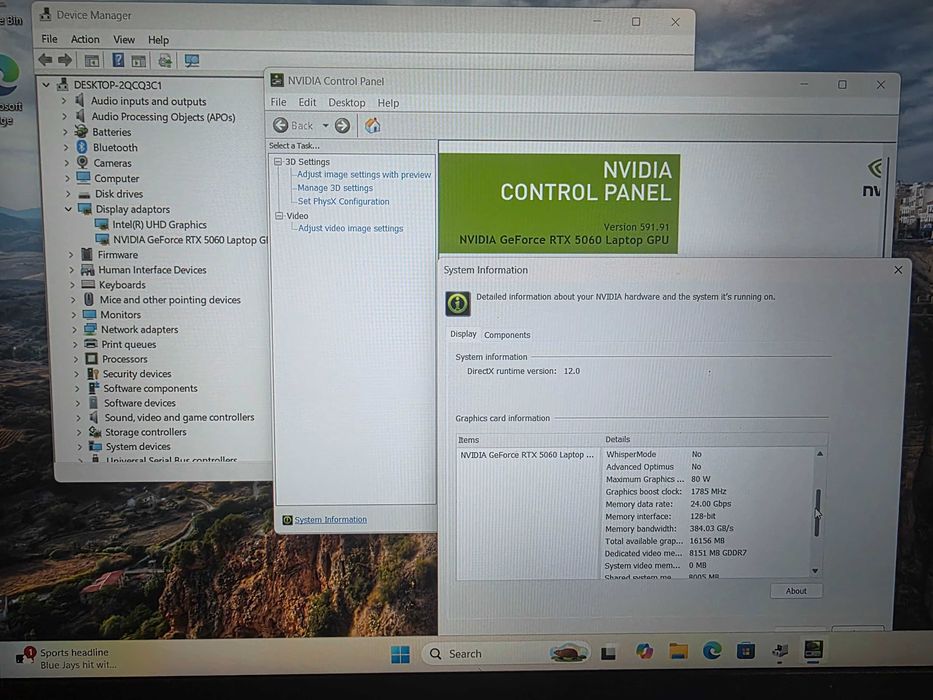The width and height of the screenshot is (933, 700).
Task: Click the Details column header
Action: (x=714, y=439)
